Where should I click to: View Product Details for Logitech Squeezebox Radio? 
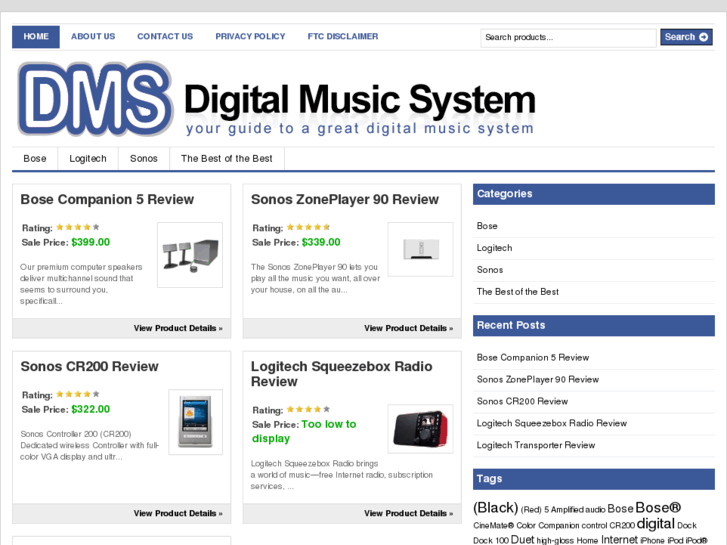point(408,513)
